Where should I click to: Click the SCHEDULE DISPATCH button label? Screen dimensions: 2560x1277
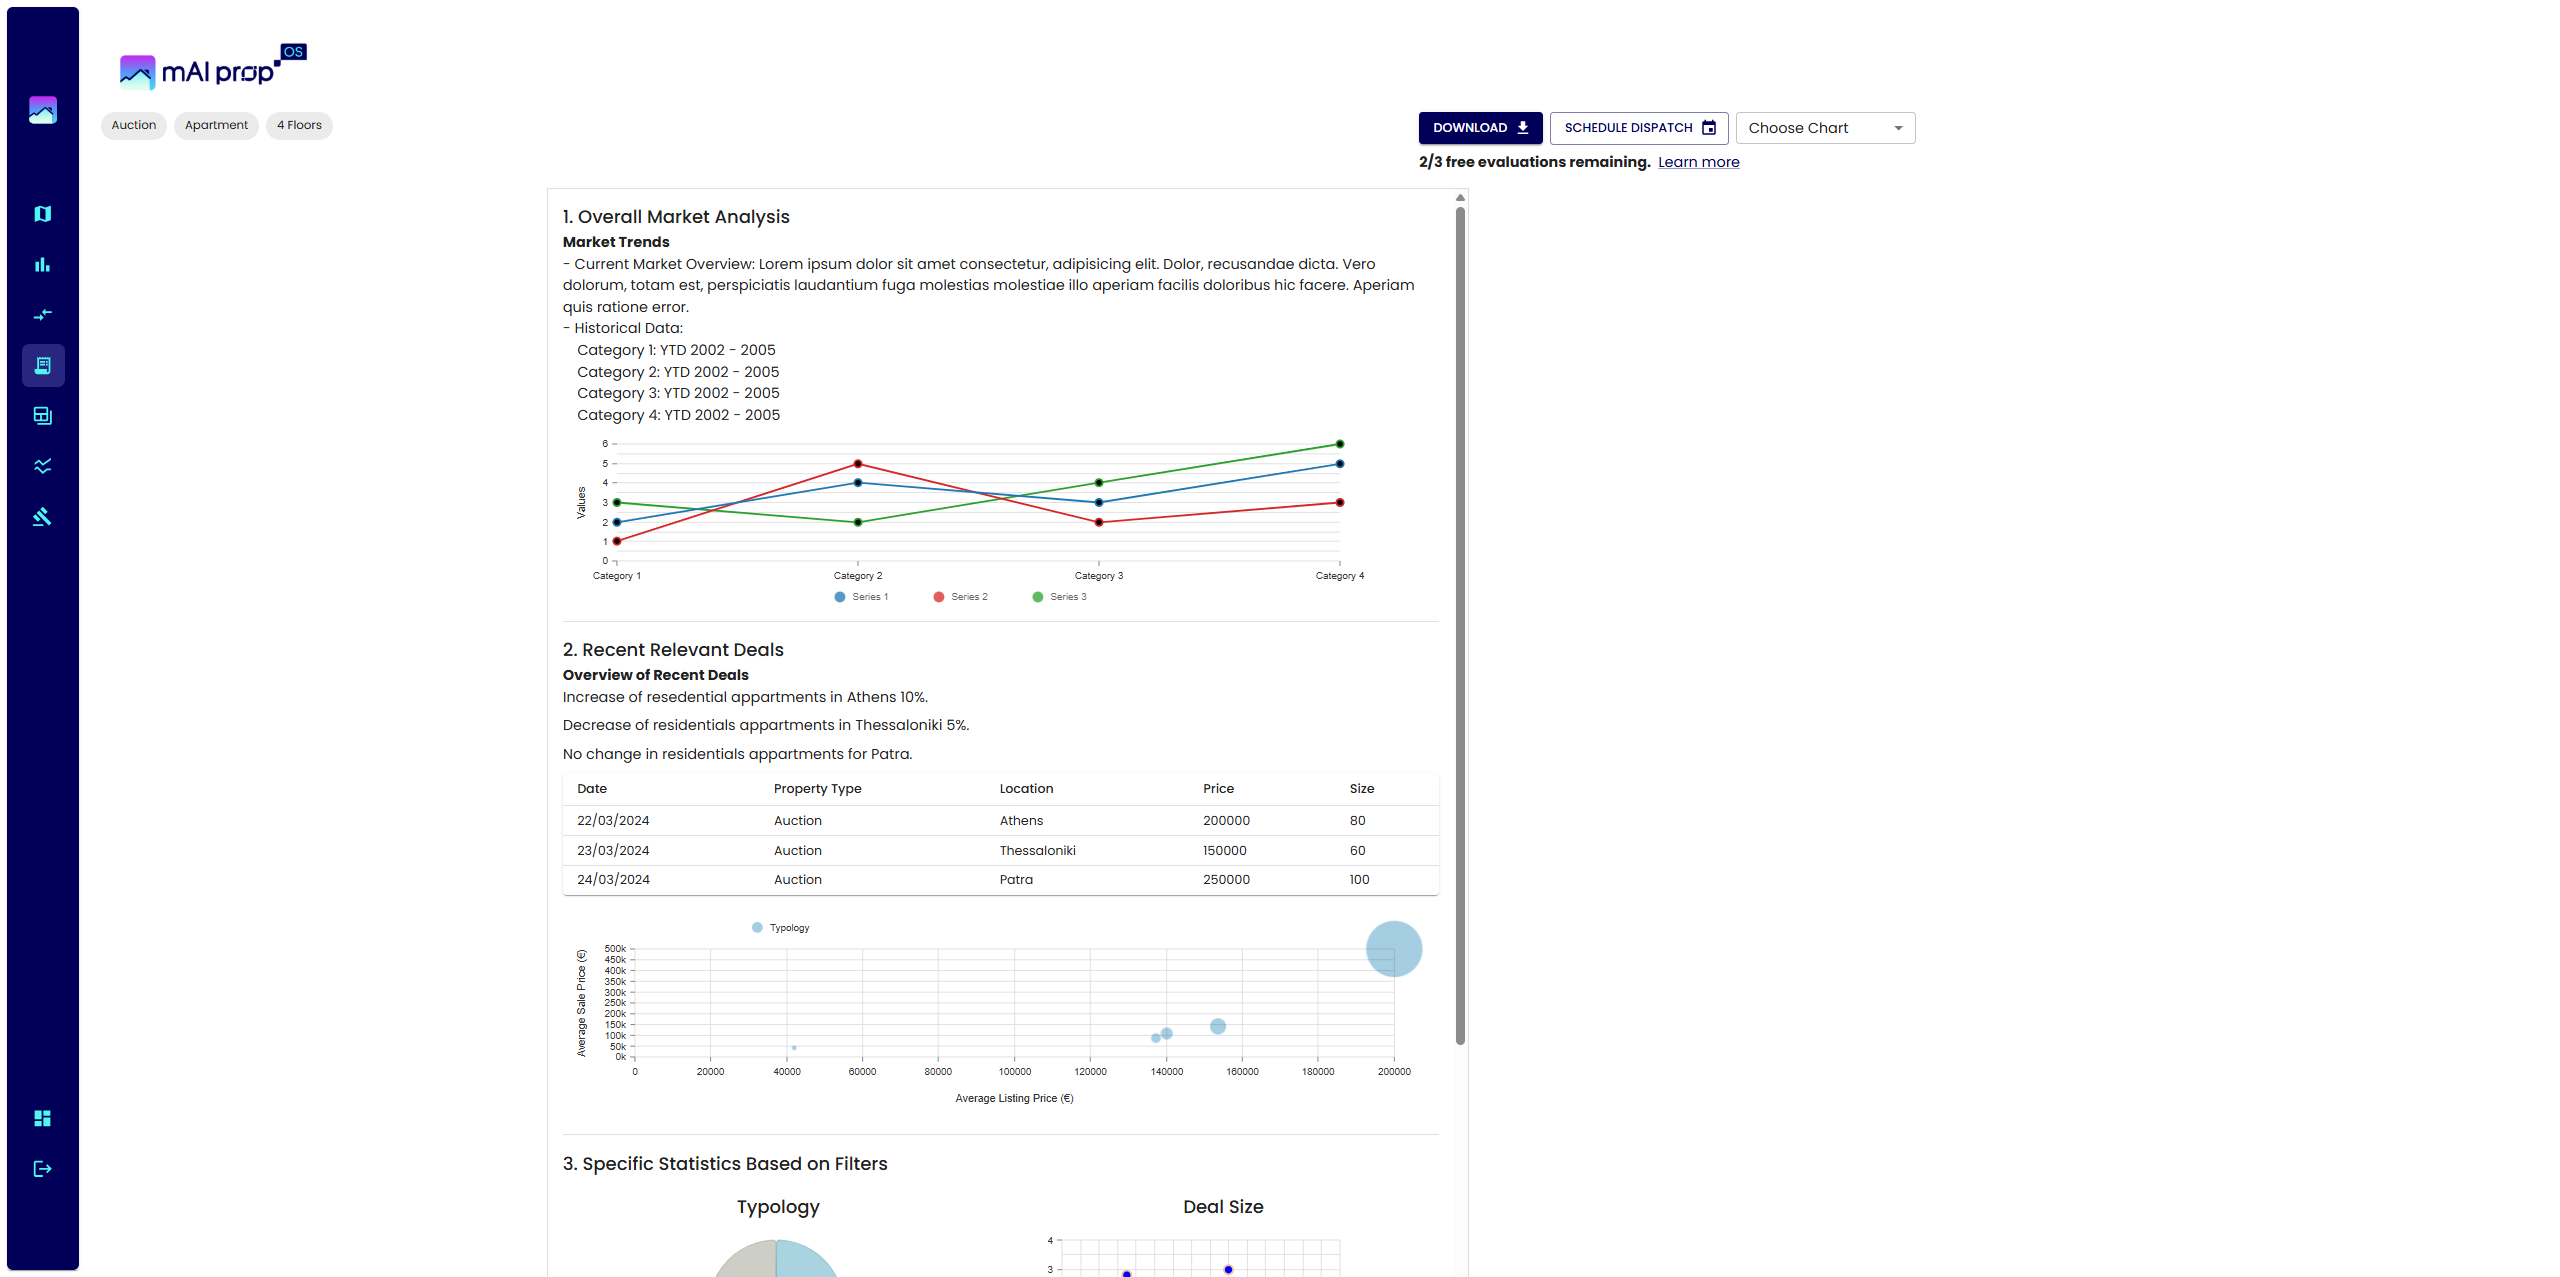point(1628,128)
